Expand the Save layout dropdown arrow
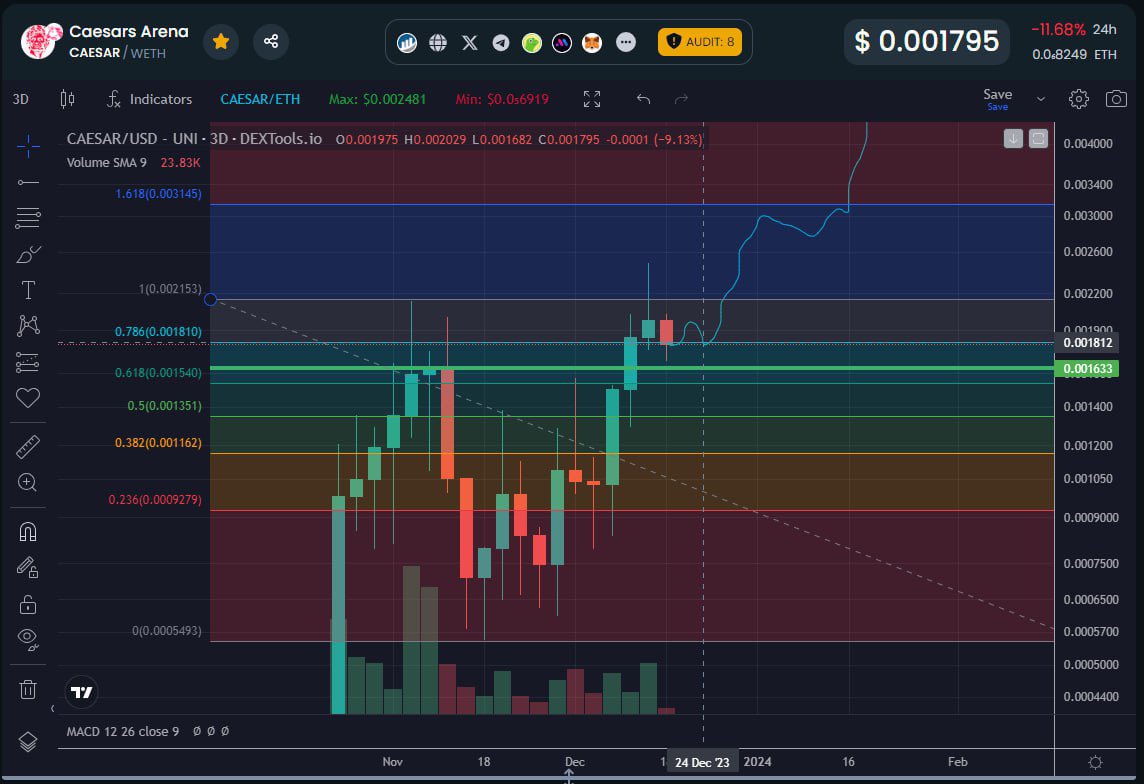Viewport: 1144px width, 784px height. pyautogui.click(x=1041, y=99)
